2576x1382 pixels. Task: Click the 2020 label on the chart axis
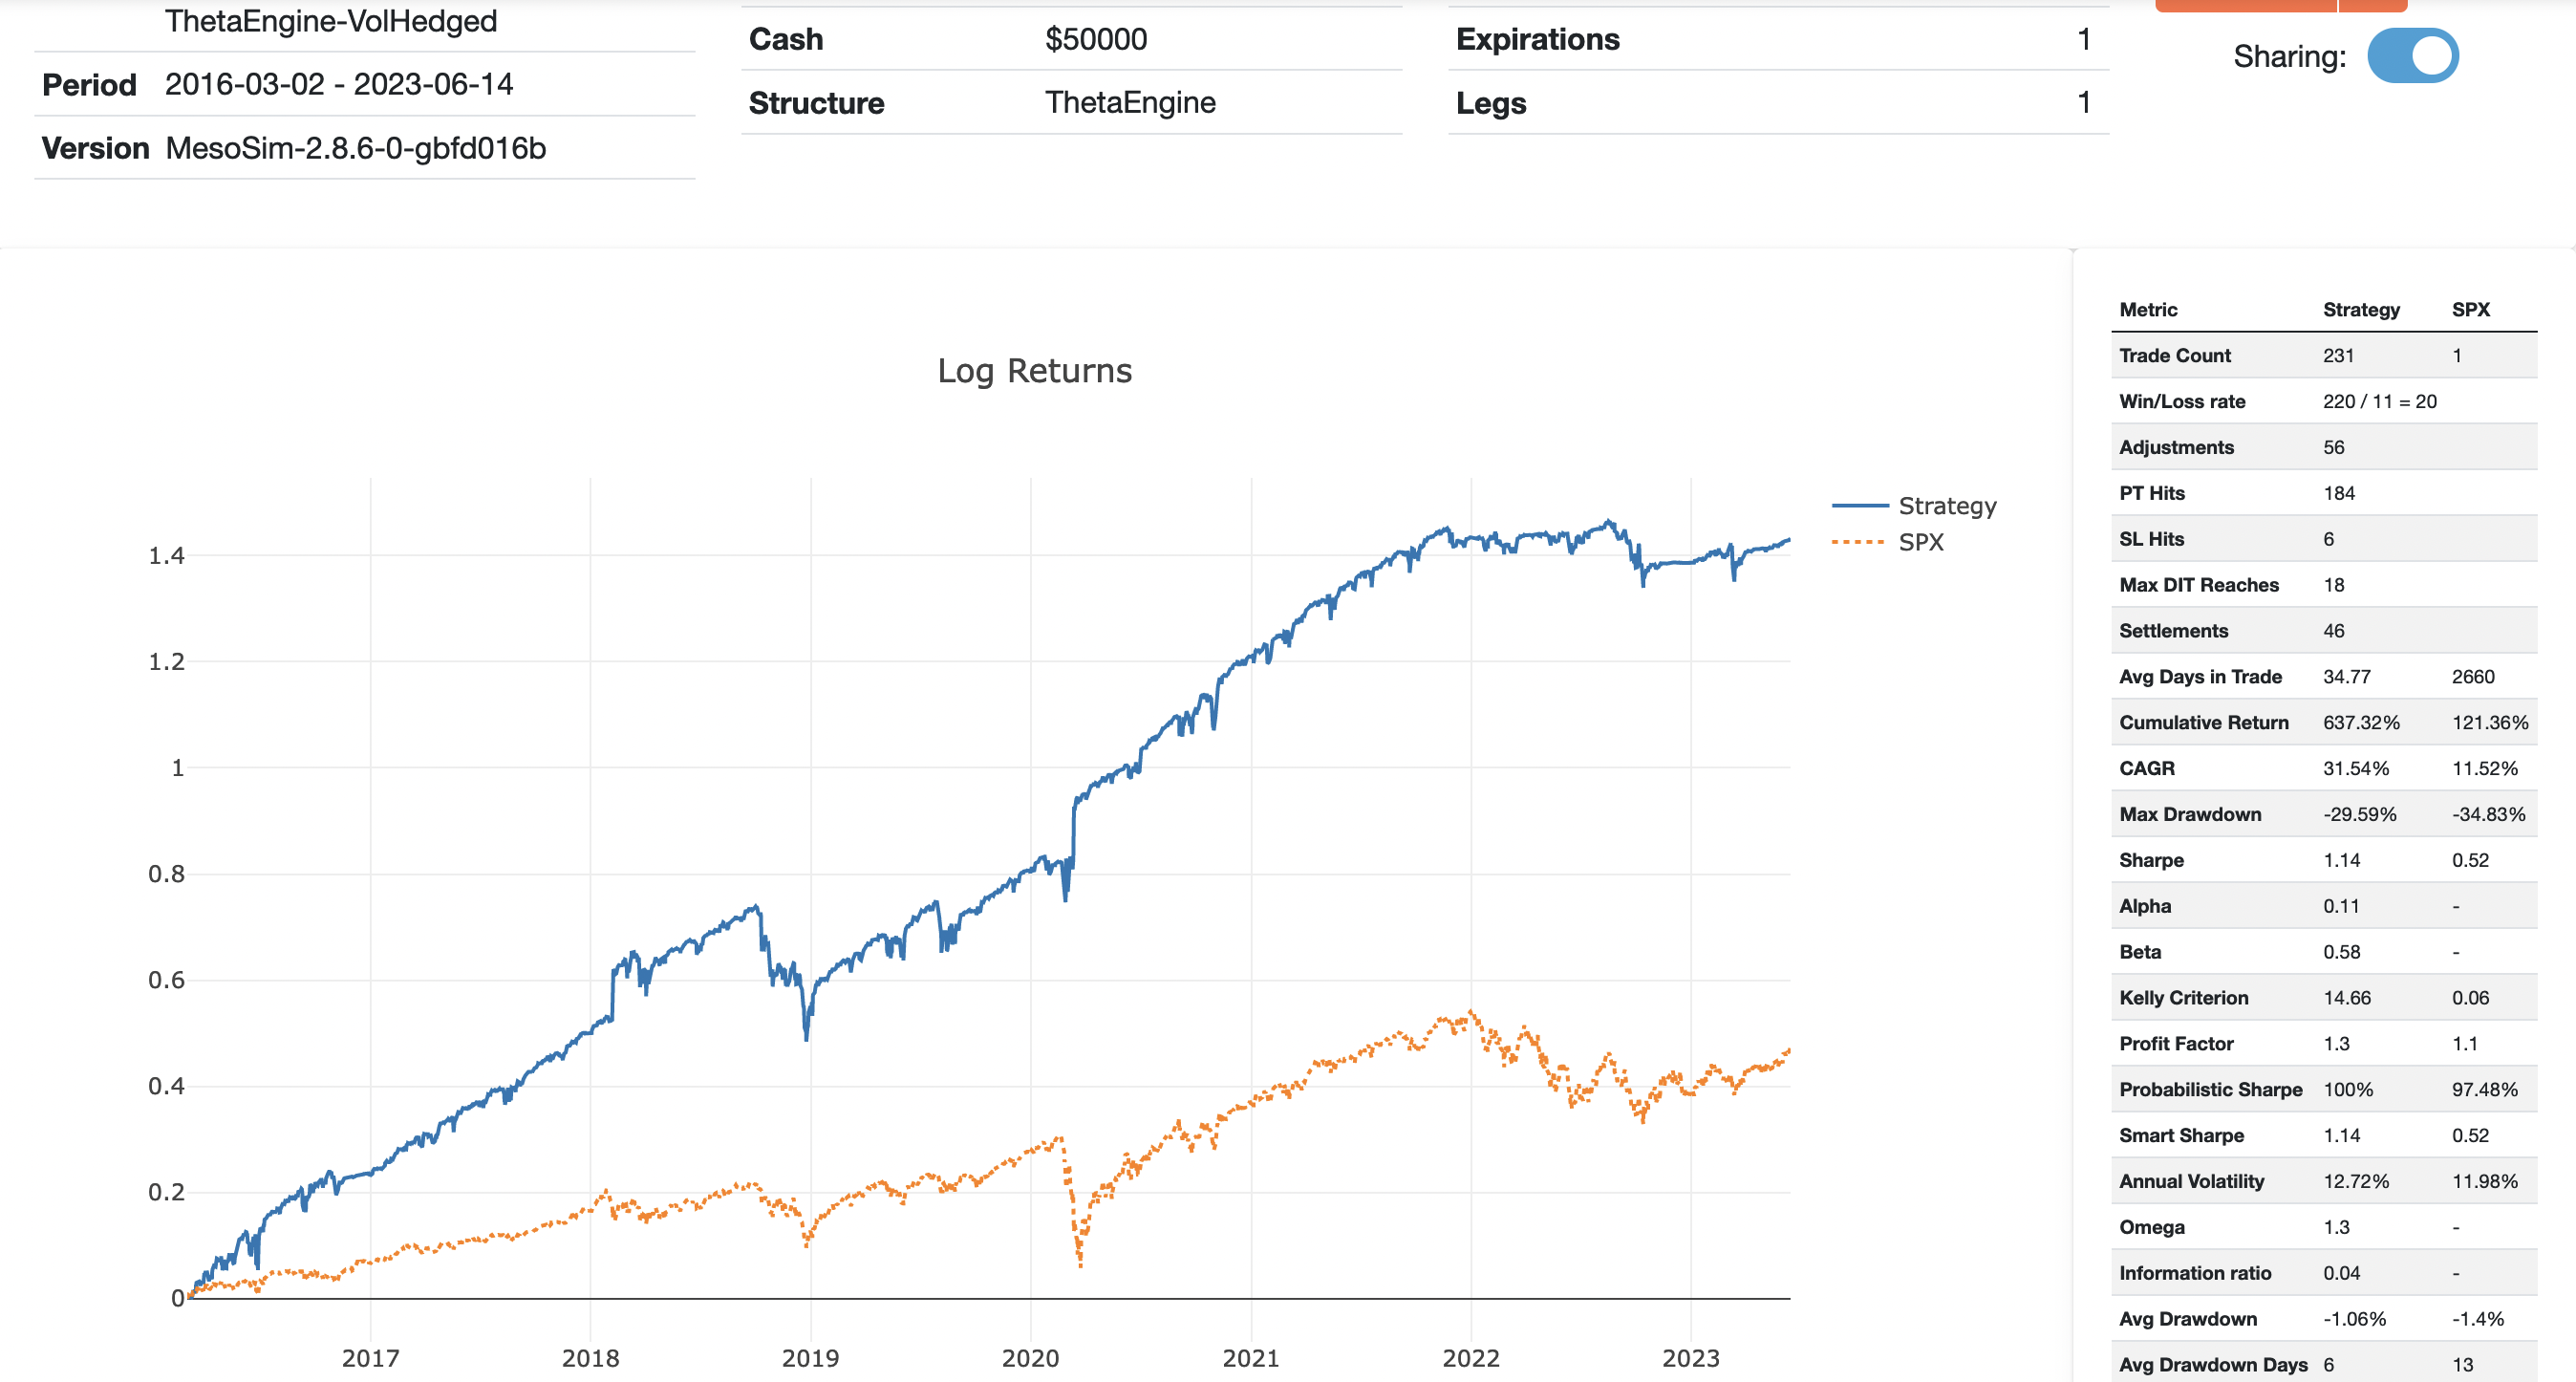point(1030,1358)
